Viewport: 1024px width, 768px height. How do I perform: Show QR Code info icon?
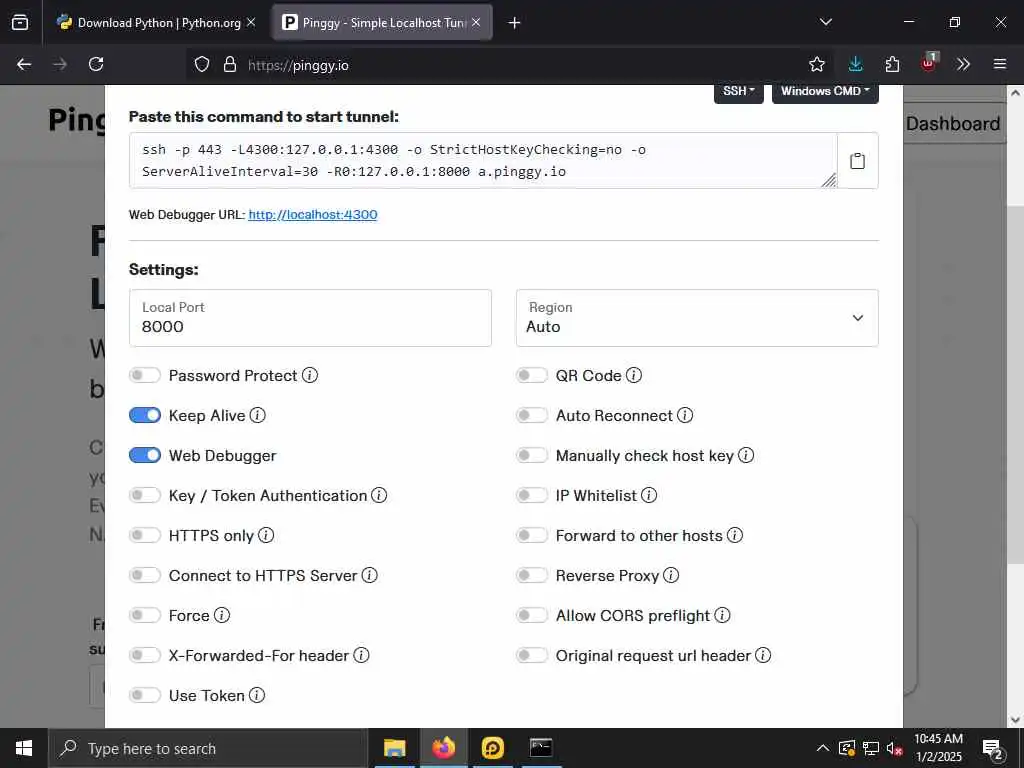(634, 376)
